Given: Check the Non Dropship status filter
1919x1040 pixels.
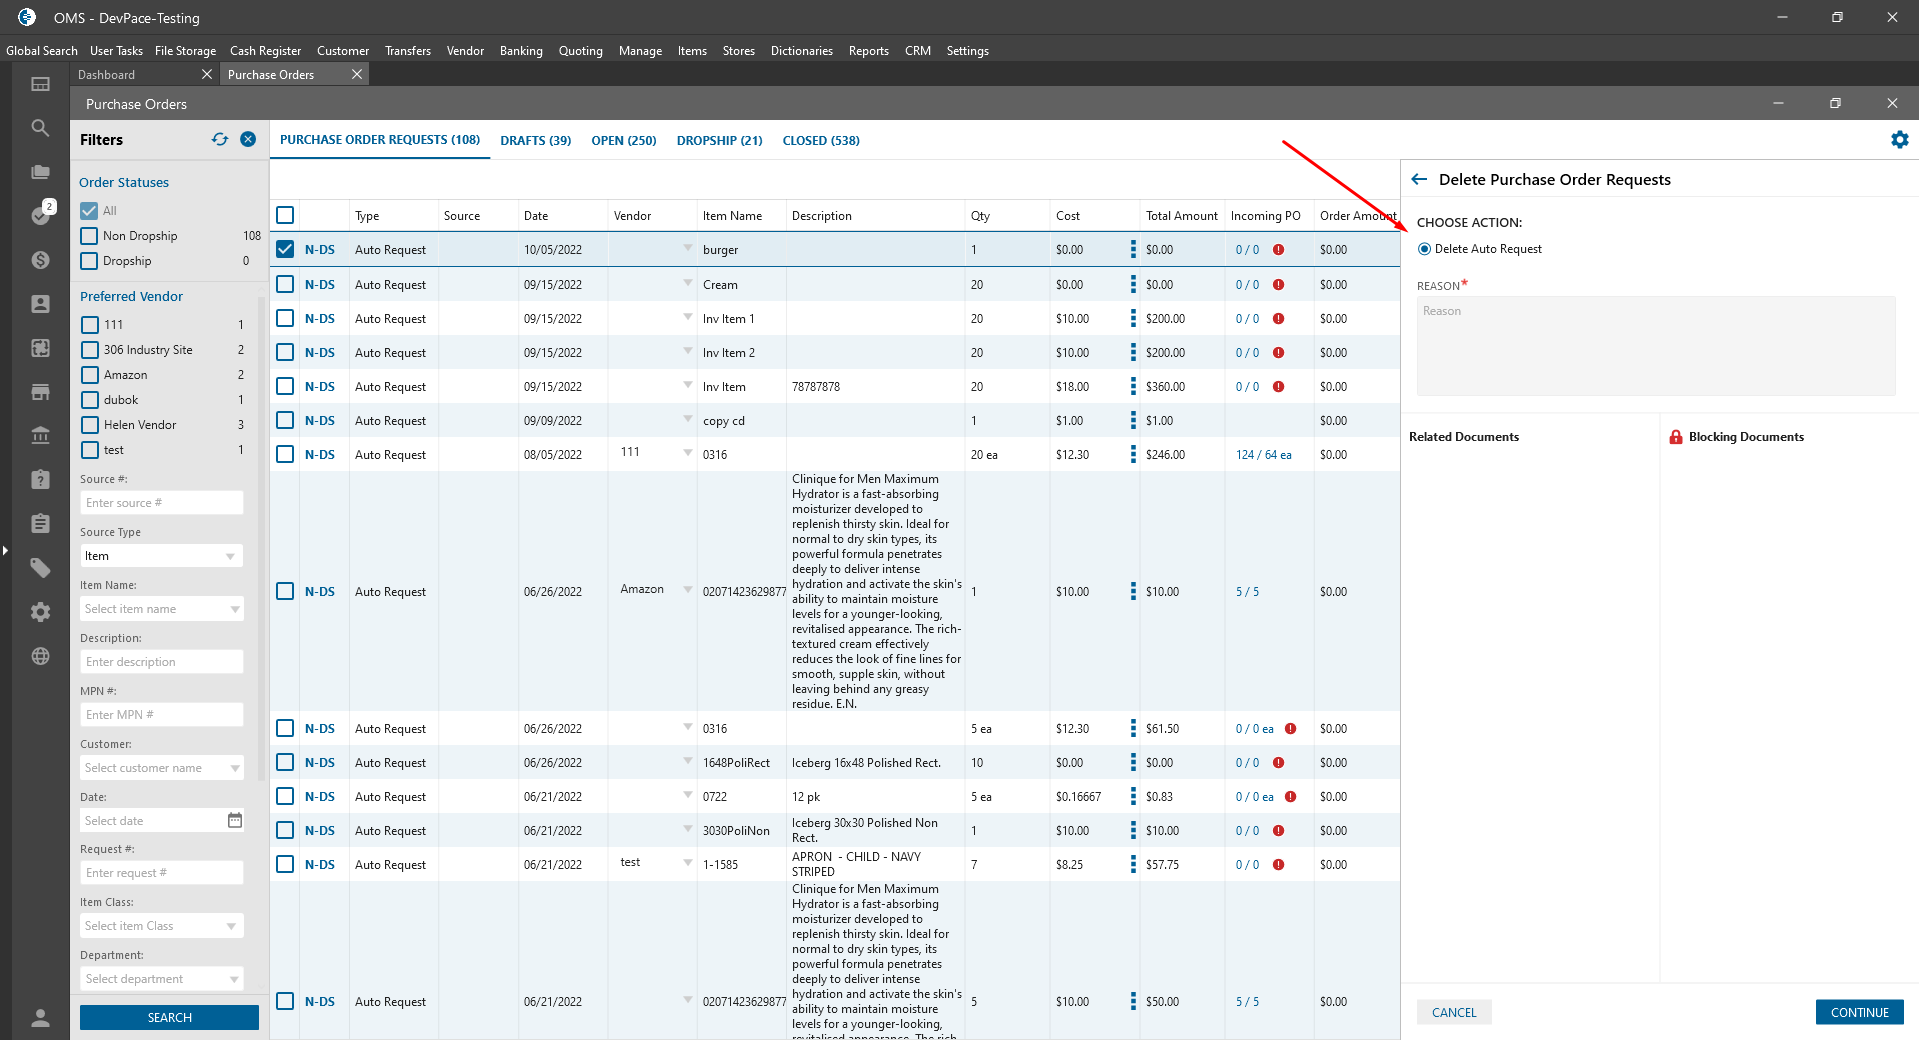Looking at the screenshot, I should click(x=90, y=236).
